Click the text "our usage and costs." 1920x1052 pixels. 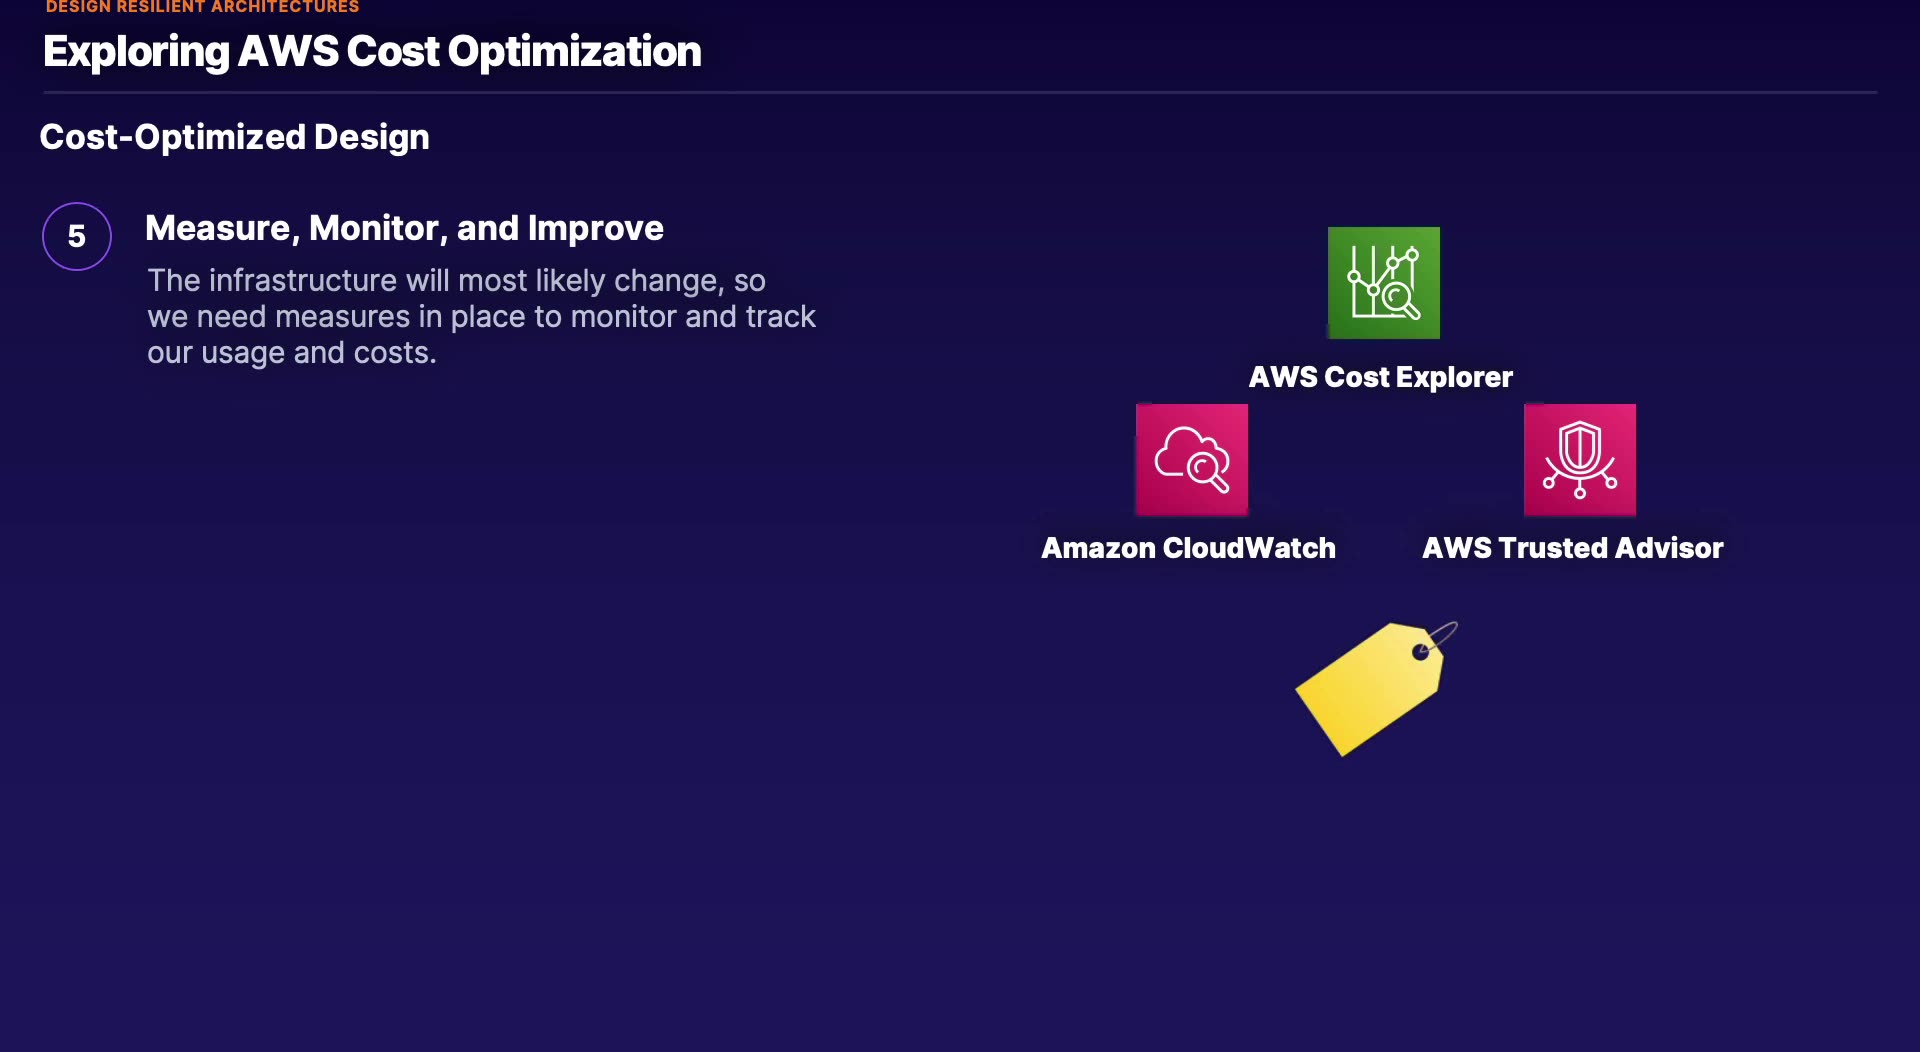pyautogui.click(x=291, y=353)
